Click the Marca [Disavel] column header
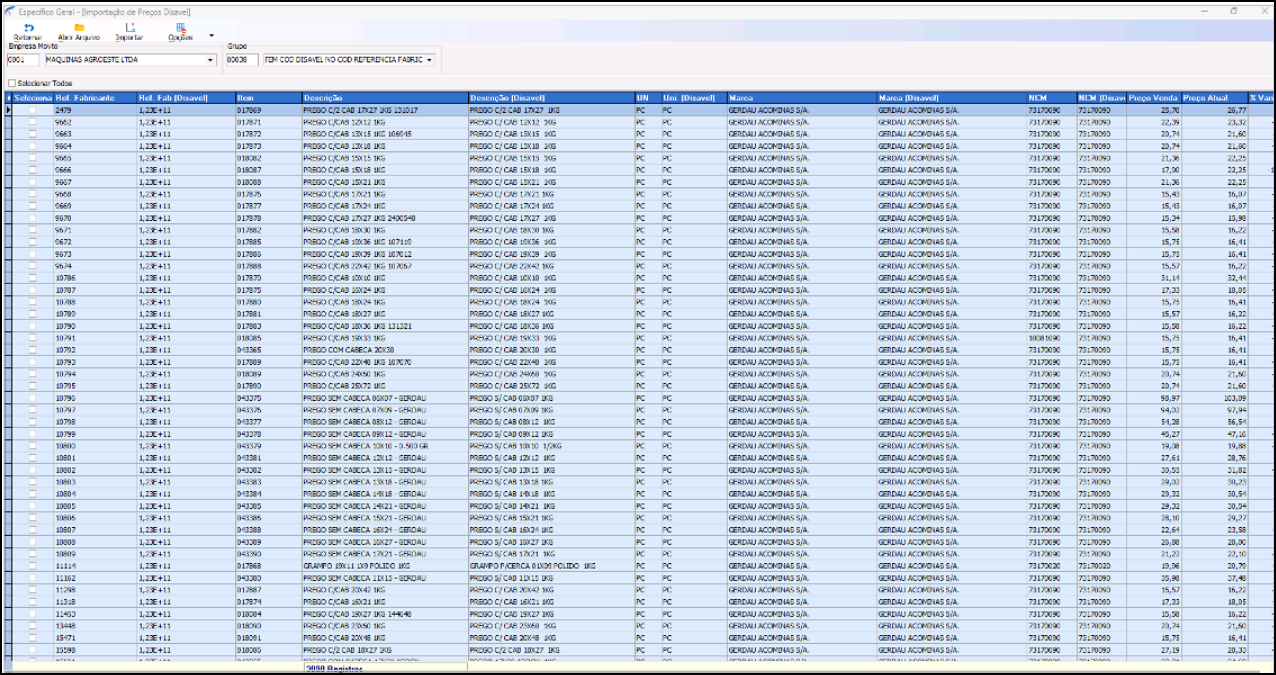 pyautogui.click(x=951, y=98)
